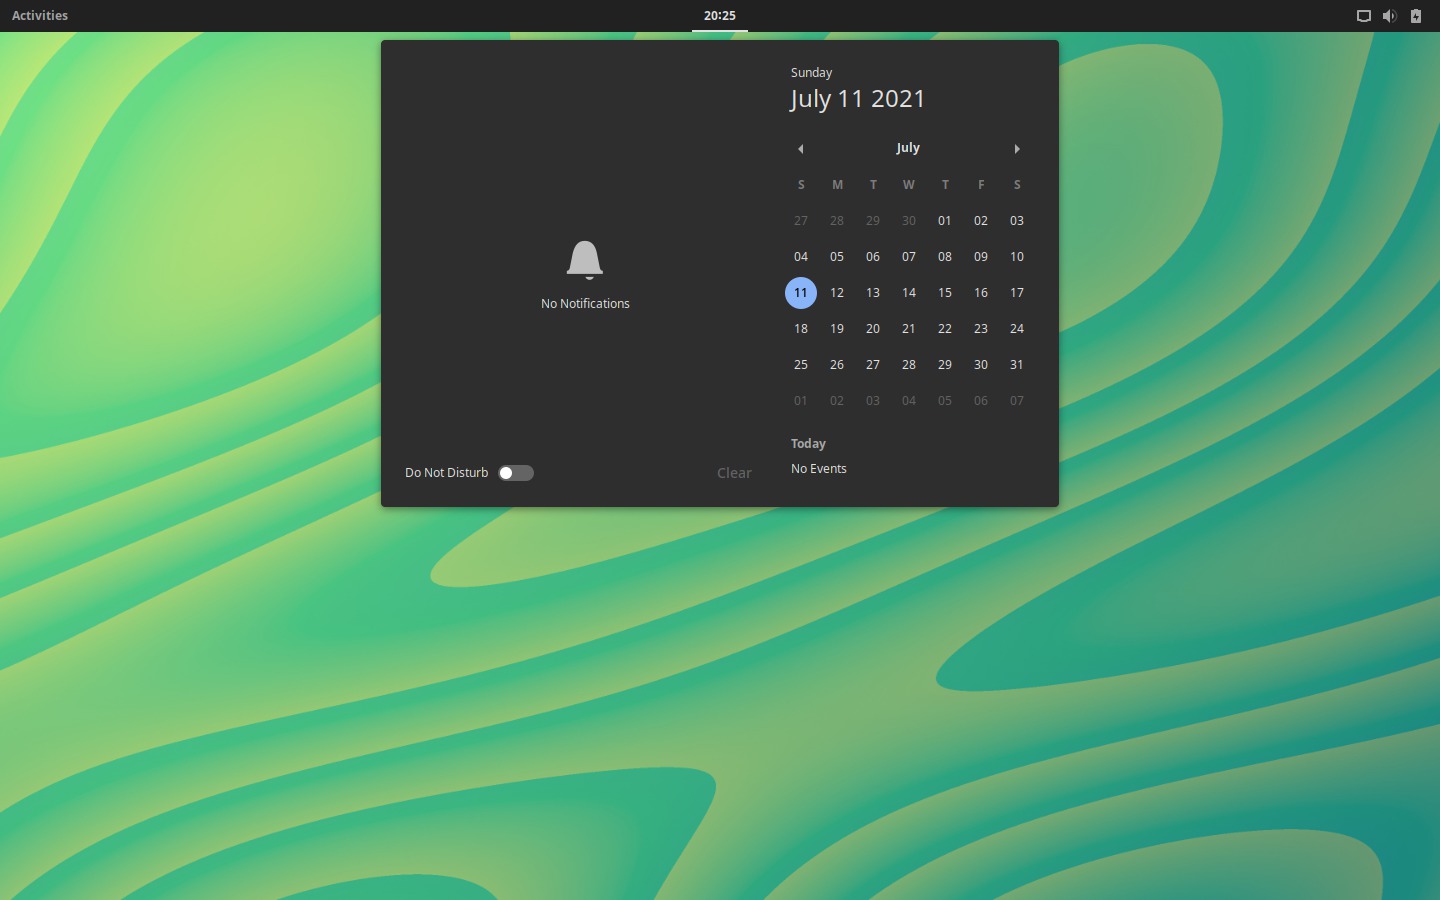Close the calendar via the 20:25 clock
The height and width of the screenshot is (900, 1440).
click(719, 16)
